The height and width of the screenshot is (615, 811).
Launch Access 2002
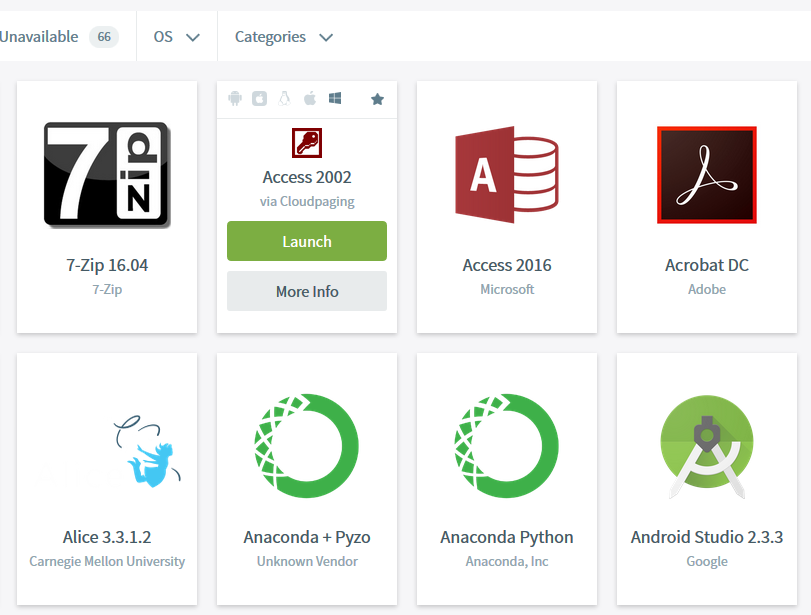point(307,241)
